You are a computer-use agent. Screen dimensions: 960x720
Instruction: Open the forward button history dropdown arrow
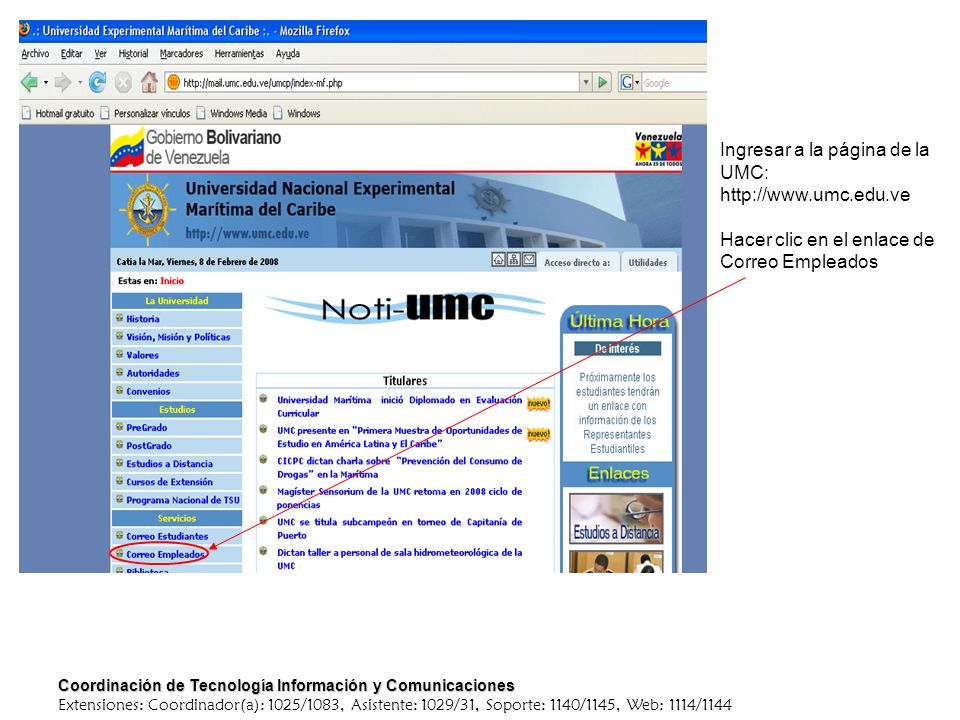pyautogui.click(x=80, y=82)
